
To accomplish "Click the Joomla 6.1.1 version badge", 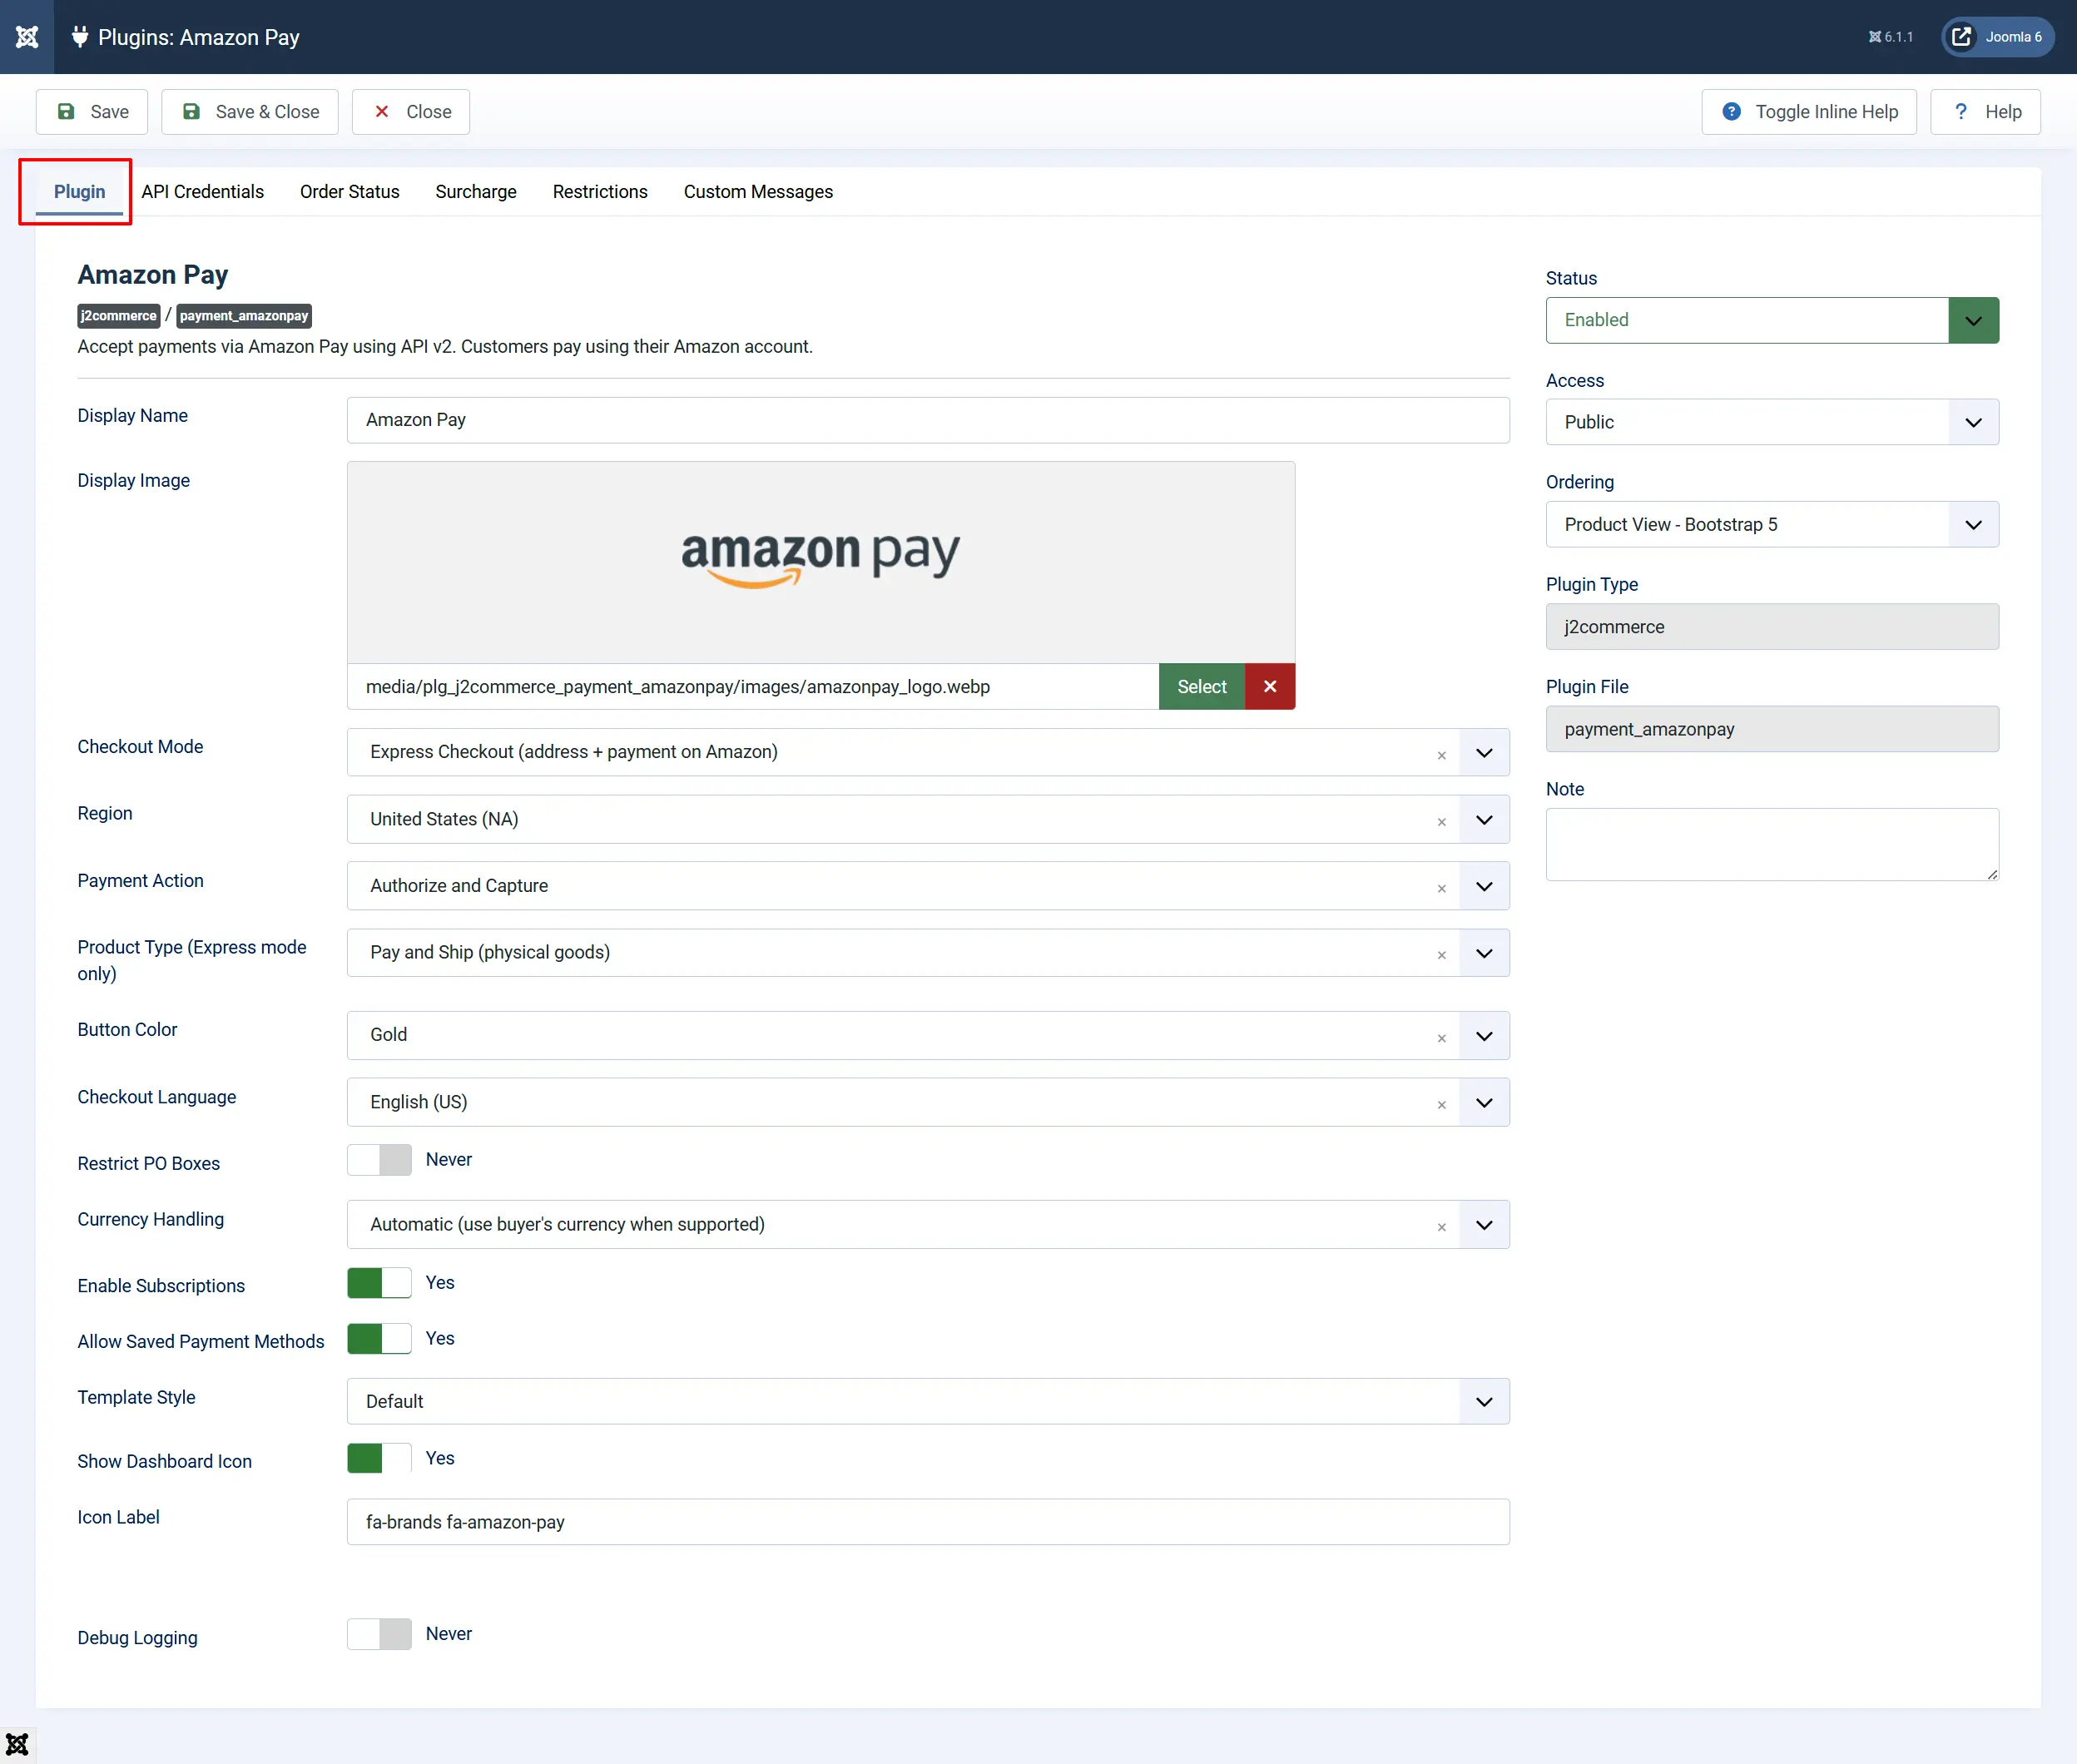I will 1890,37.
